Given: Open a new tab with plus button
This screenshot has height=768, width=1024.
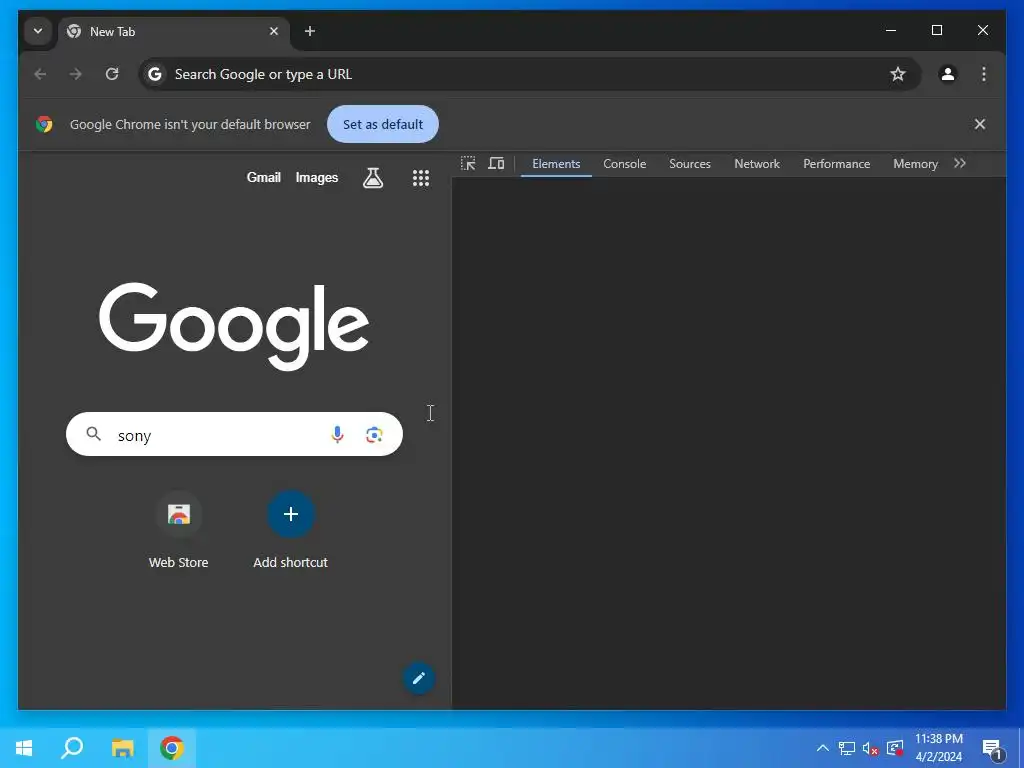Looking at the screenshot, I should click(310, 31).
